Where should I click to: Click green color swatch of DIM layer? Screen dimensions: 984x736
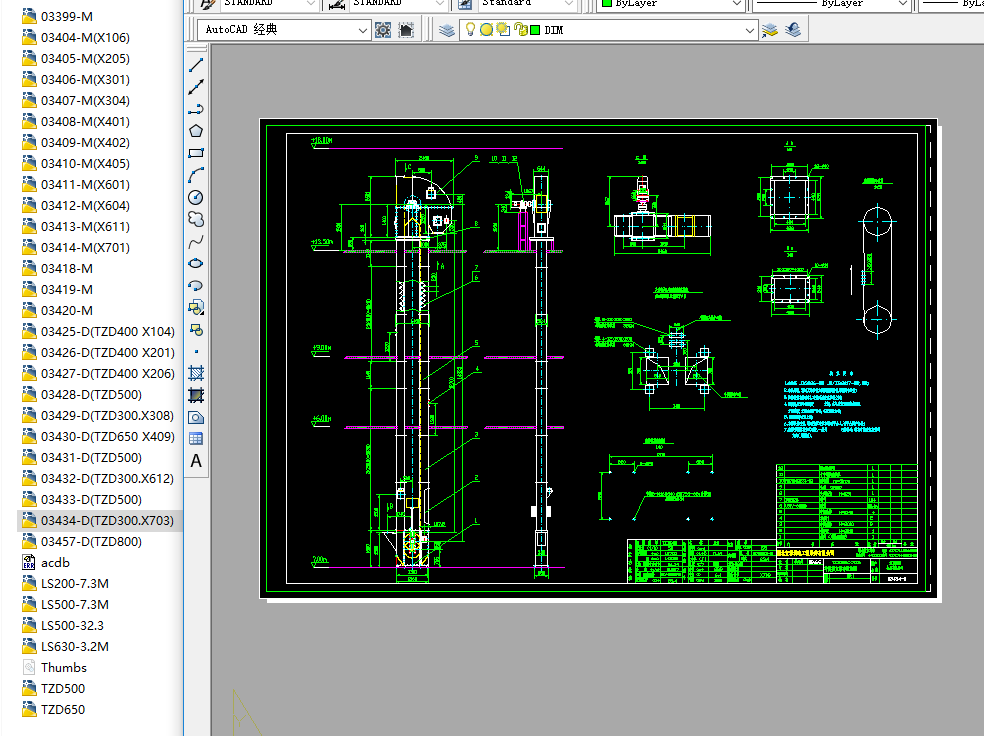pos(535,30)
